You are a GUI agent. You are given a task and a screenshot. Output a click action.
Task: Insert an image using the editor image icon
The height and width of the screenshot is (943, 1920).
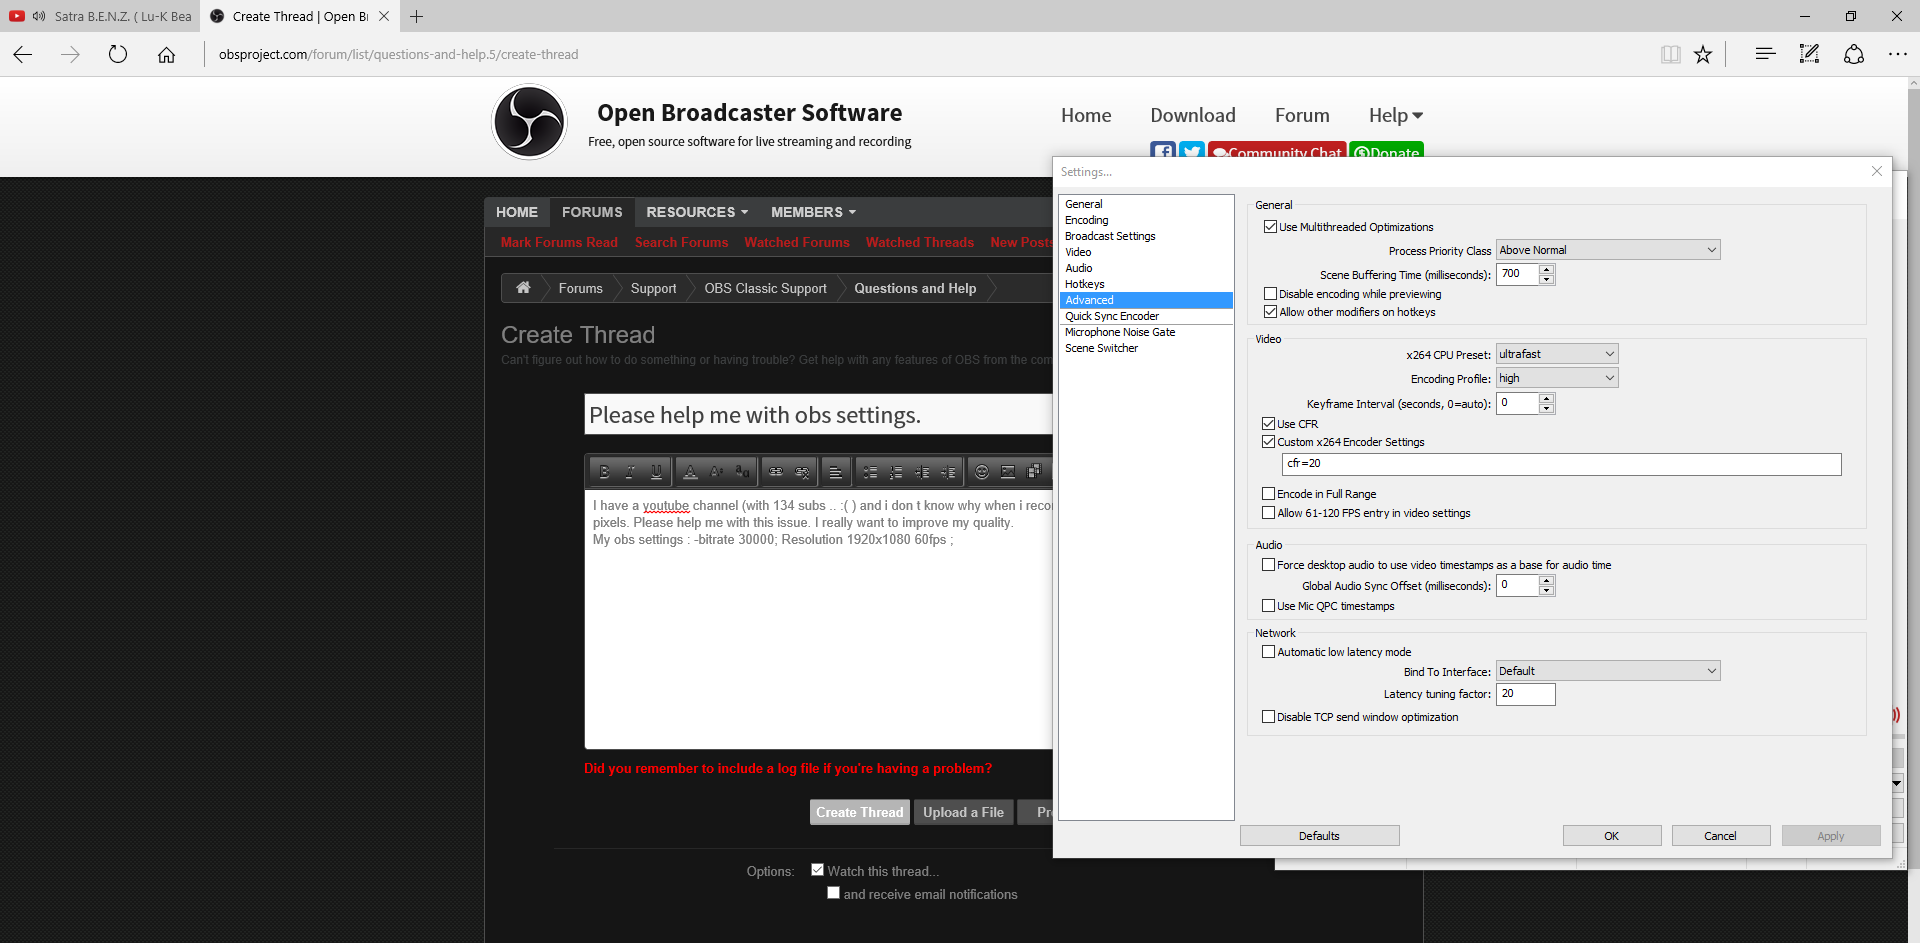[x=1008, y=472]
